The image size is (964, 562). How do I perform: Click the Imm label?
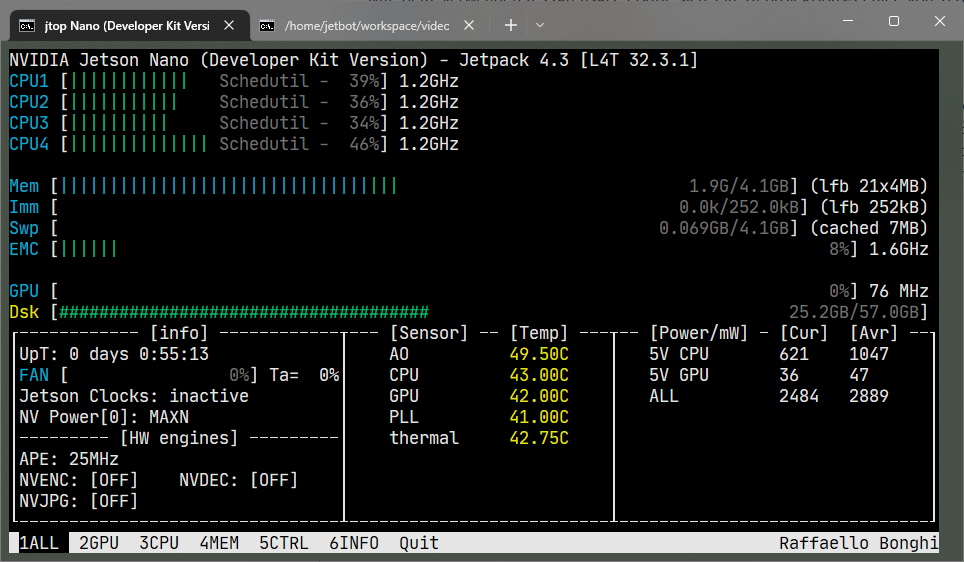point(24,207)
